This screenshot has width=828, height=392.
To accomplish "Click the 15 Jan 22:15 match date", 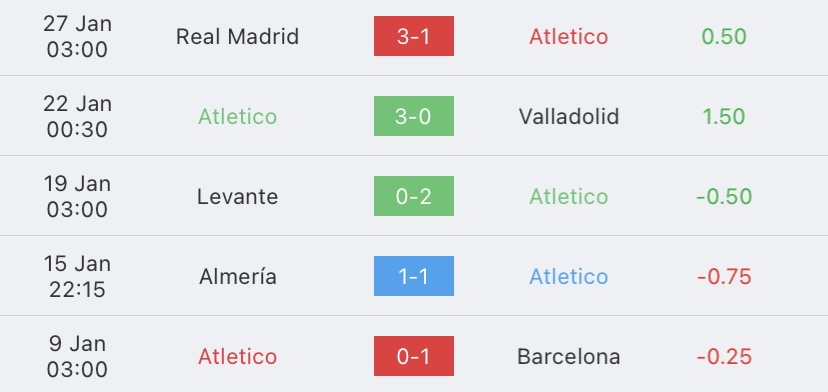I will [x=77, y=276].
